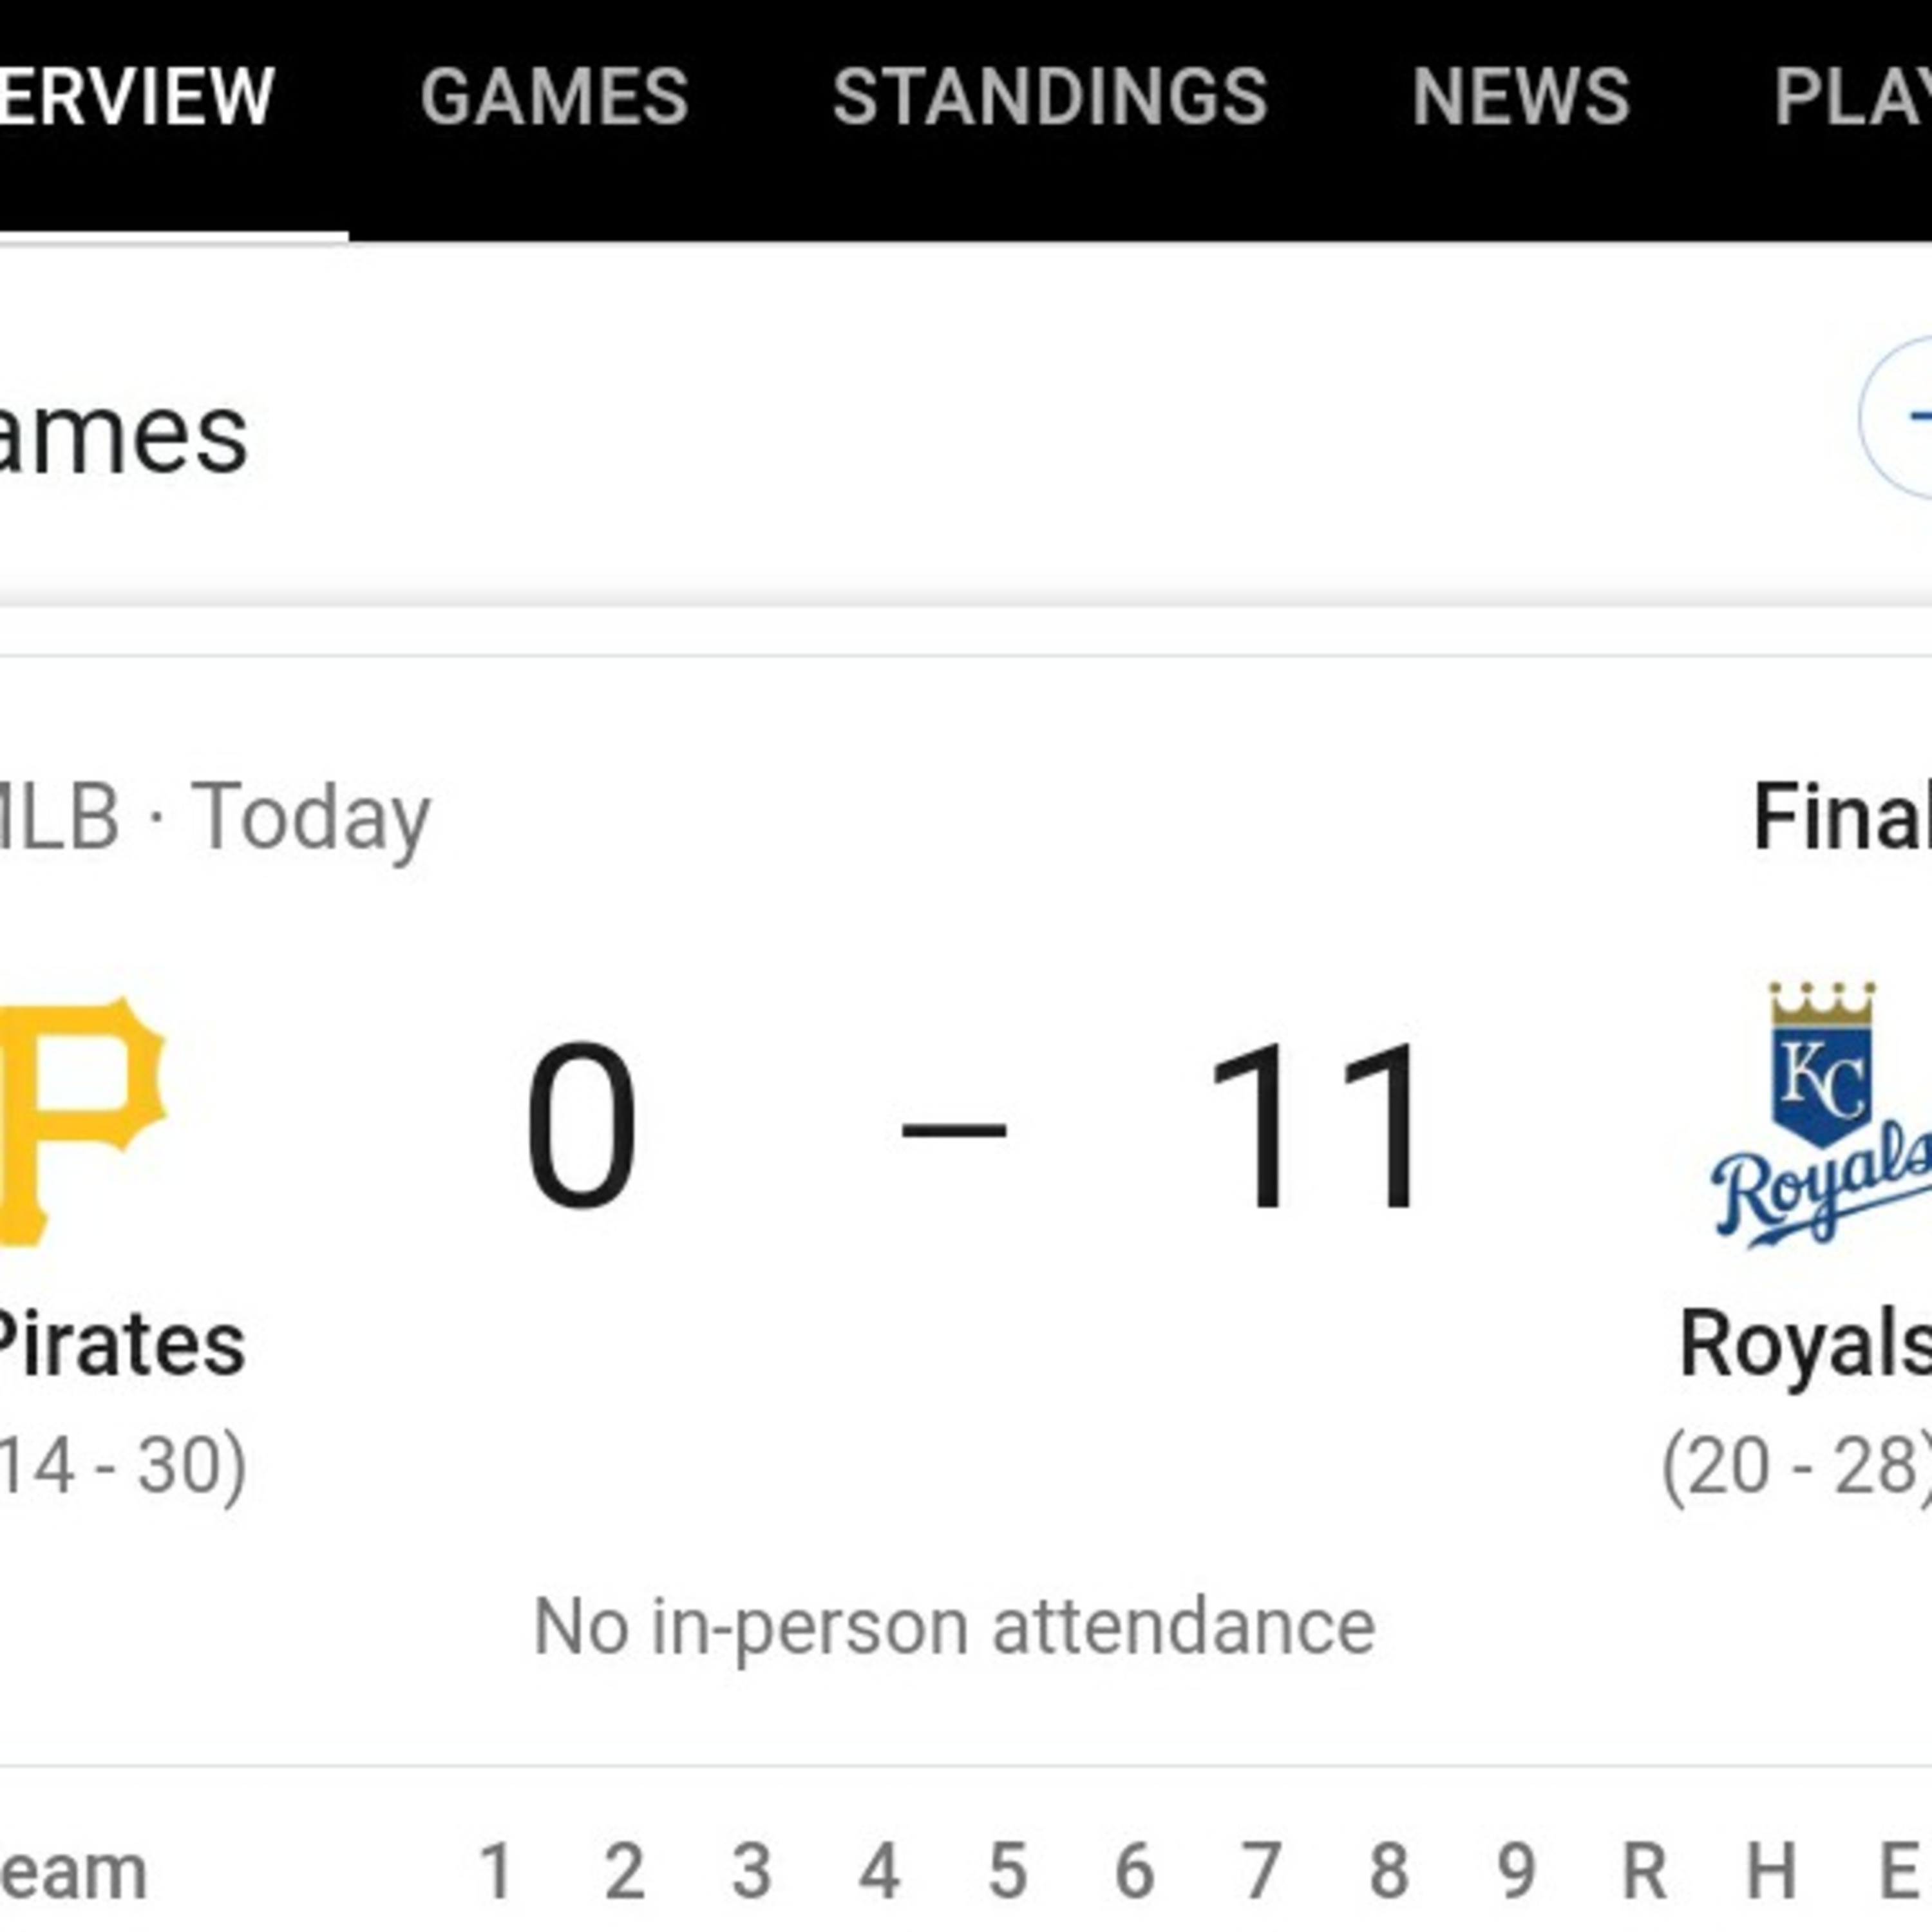Click the Pirates score of 0
Screen dimensions: 1932x1932
[581, 1125]
